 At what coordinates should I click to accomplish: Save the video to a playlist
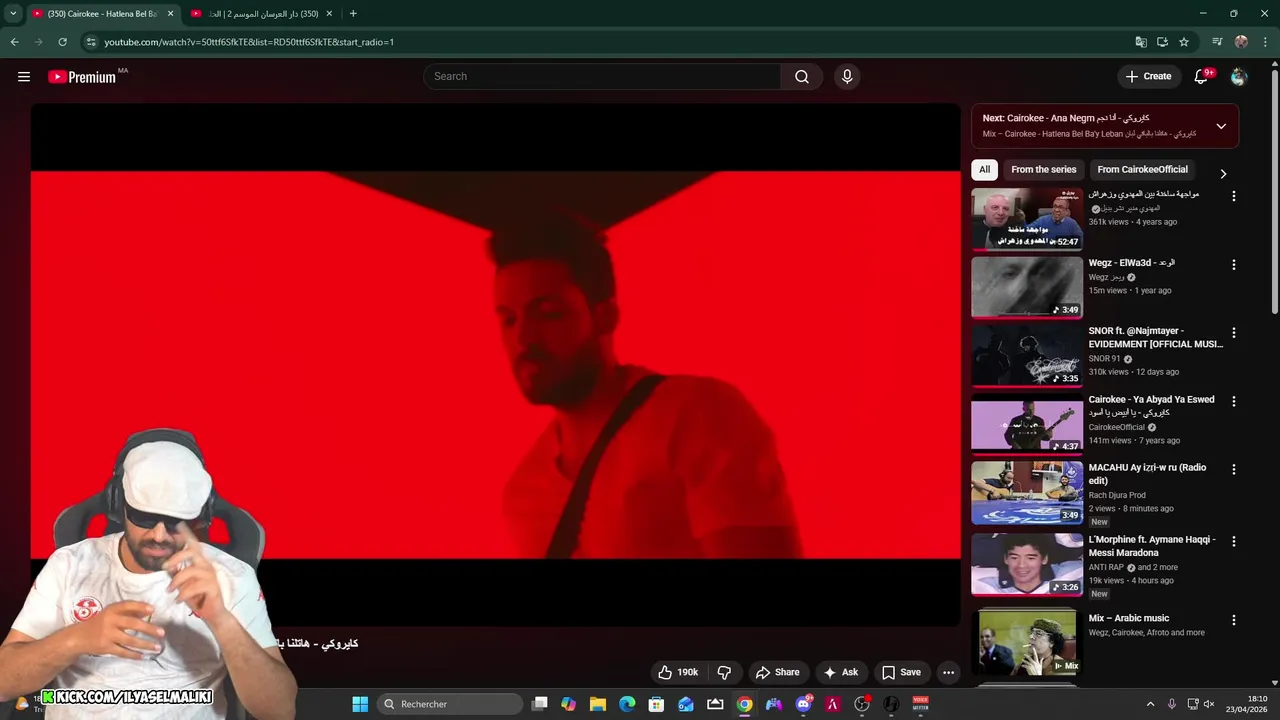coord(901,672)
